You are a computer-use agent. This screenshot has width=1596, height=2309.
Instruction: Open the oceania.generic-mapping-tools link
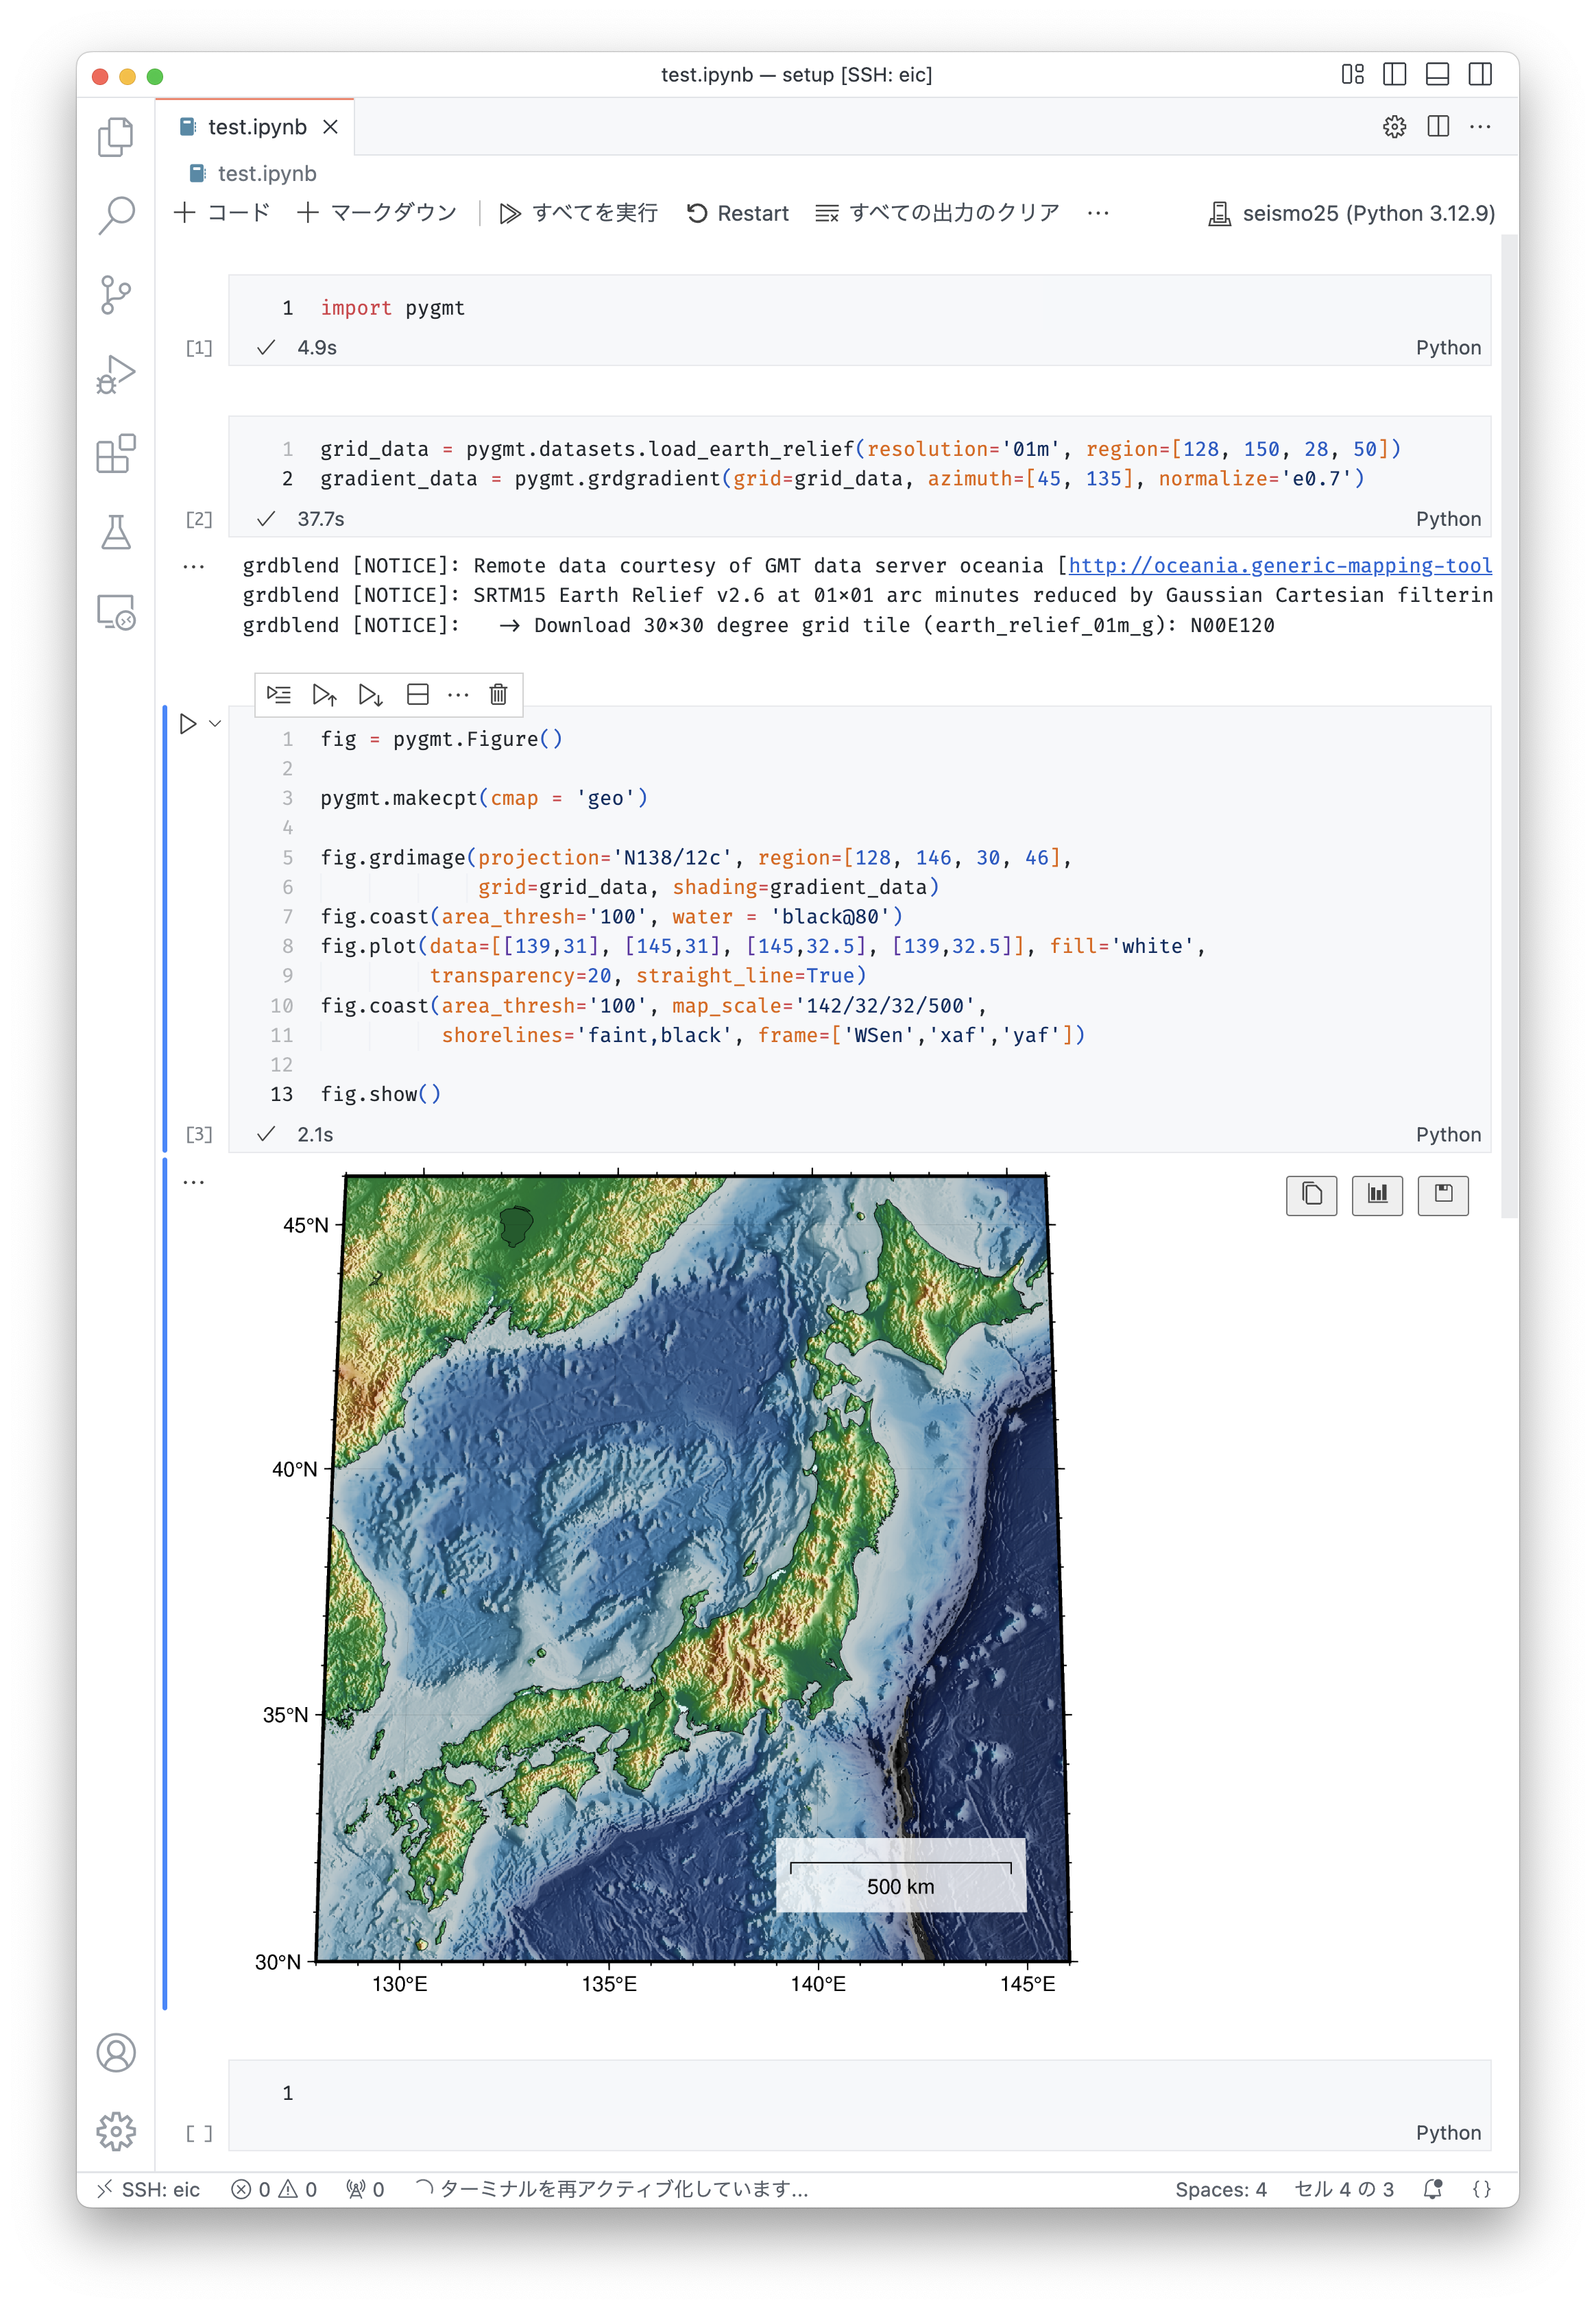tap(1279, 565)
